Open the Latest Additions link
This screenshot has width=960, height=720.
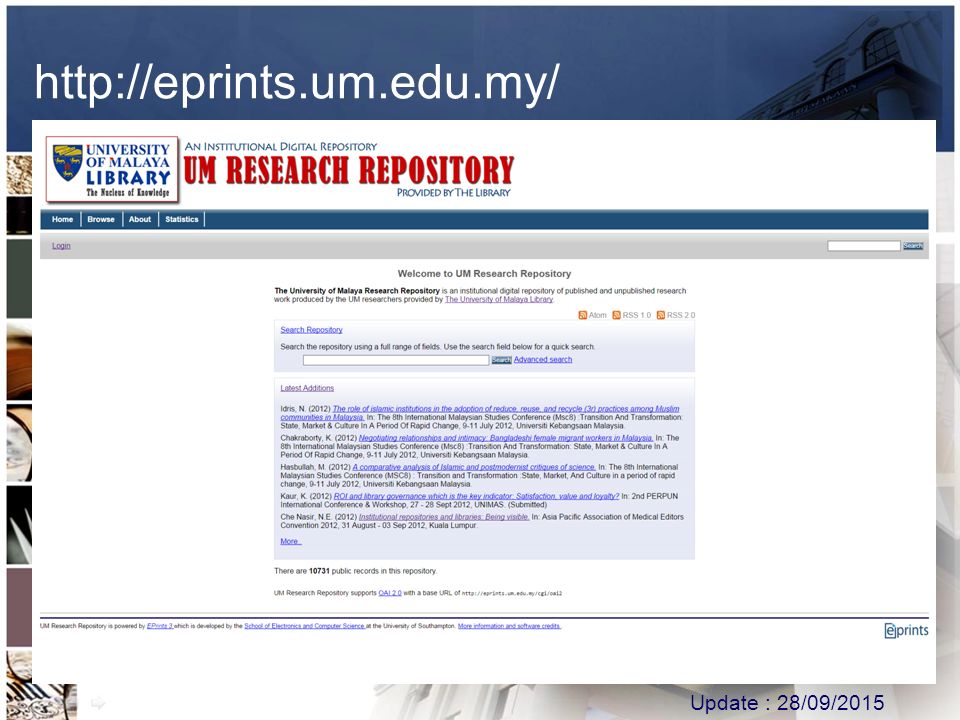307,388
